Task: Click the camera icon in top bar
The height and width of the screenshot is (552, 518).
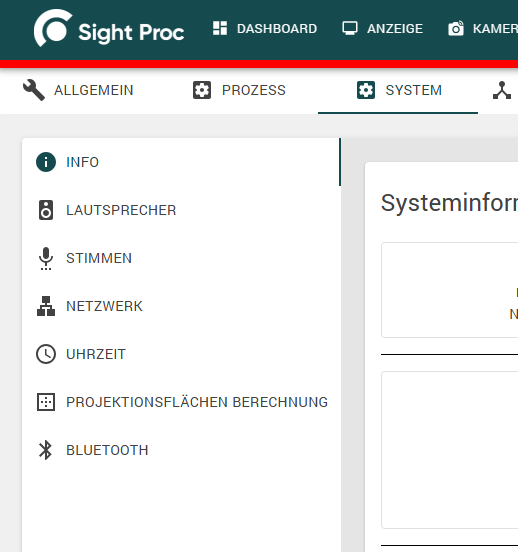Action: coord(456,29)
